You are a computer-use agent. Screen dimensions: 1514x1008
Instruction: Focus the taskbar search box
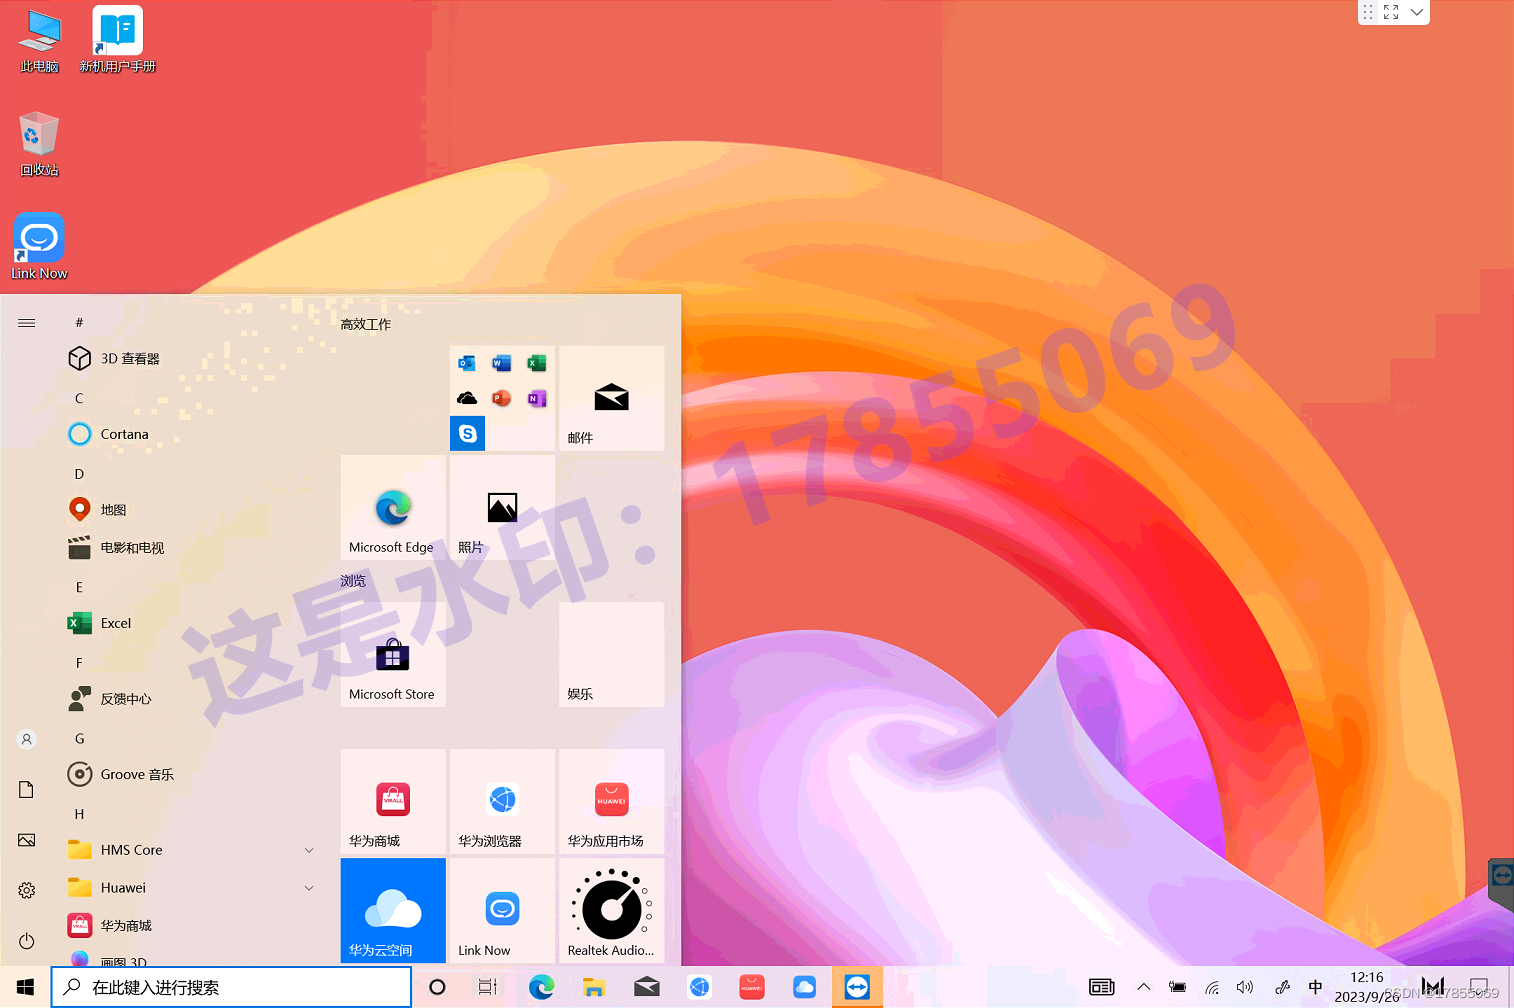pos(231,987)
